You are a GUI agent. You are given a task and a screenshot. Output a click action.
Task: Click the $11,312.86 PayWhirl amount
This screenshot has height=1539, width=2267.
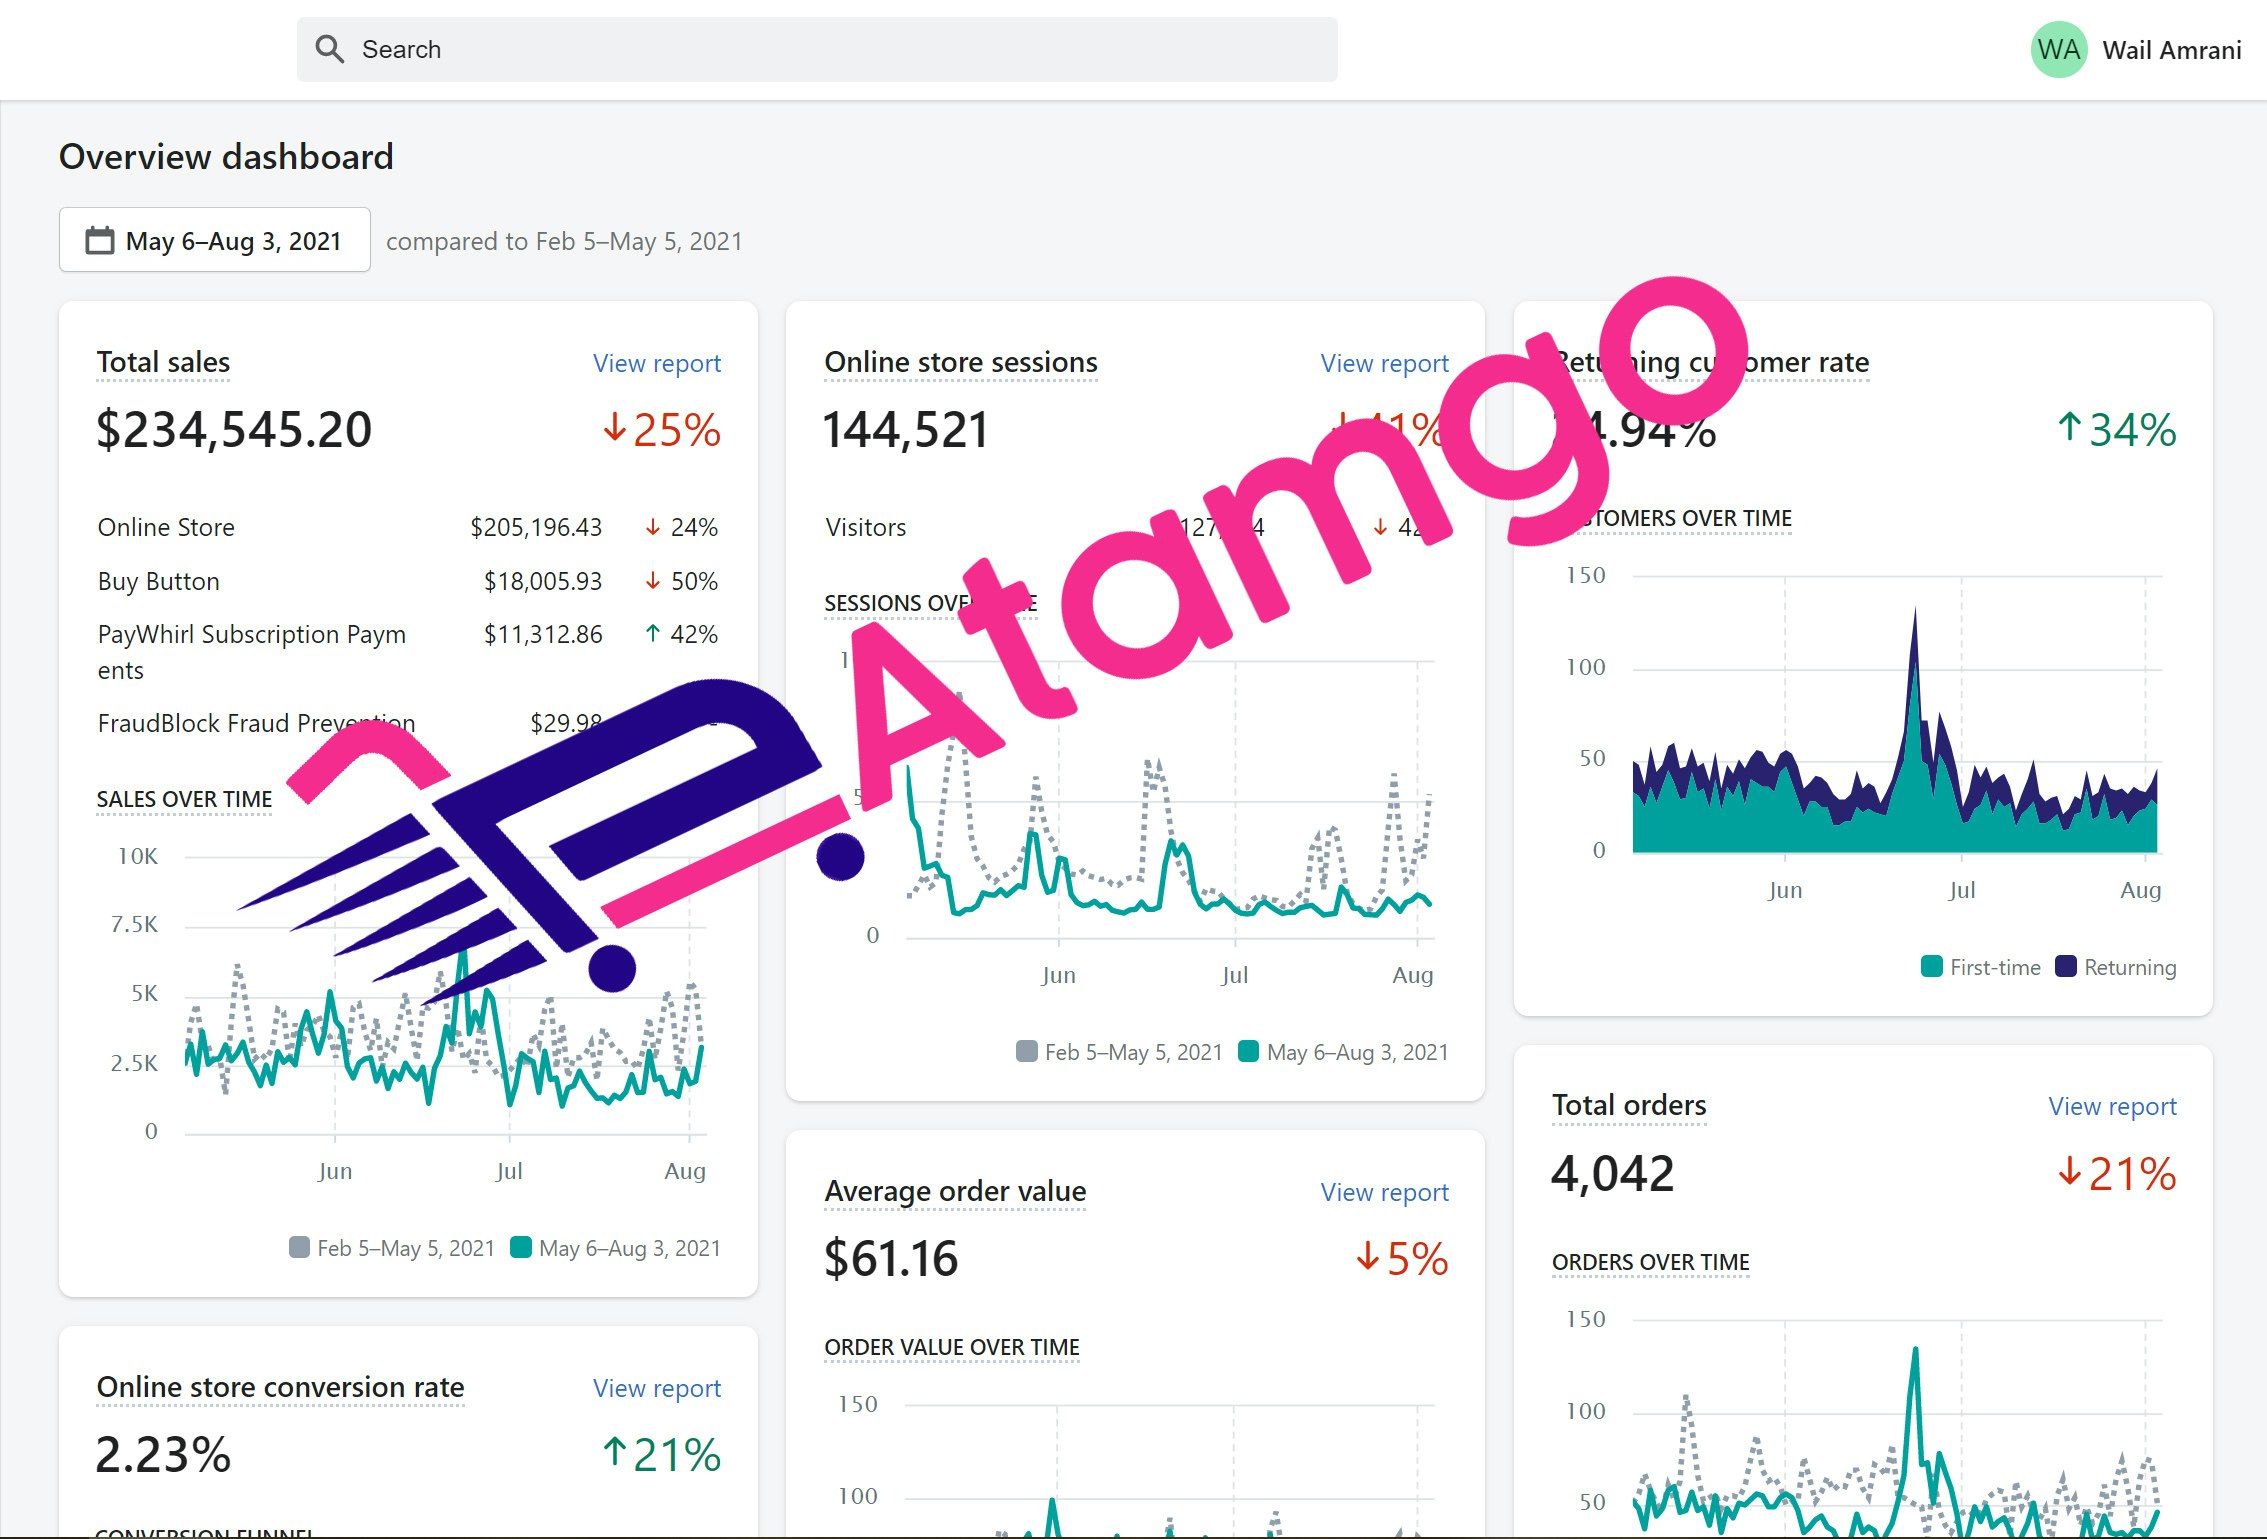coord(543,634)
